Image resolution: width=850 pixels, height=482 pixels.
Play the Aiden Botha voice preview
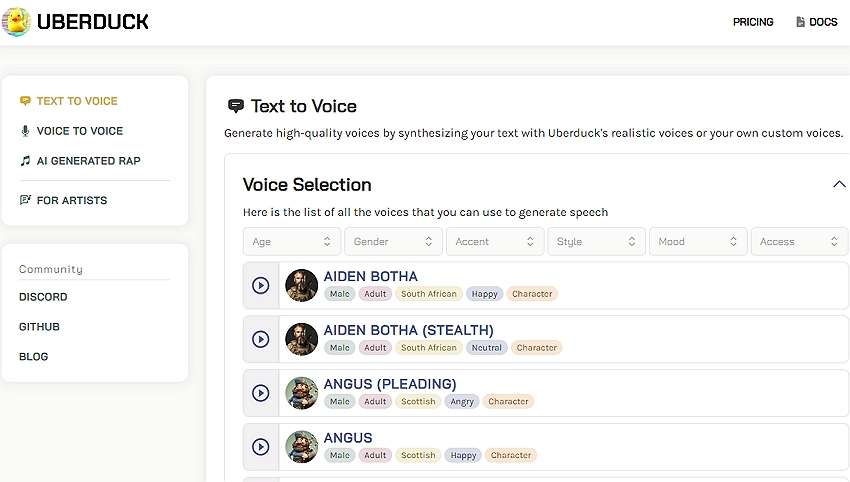260,285
